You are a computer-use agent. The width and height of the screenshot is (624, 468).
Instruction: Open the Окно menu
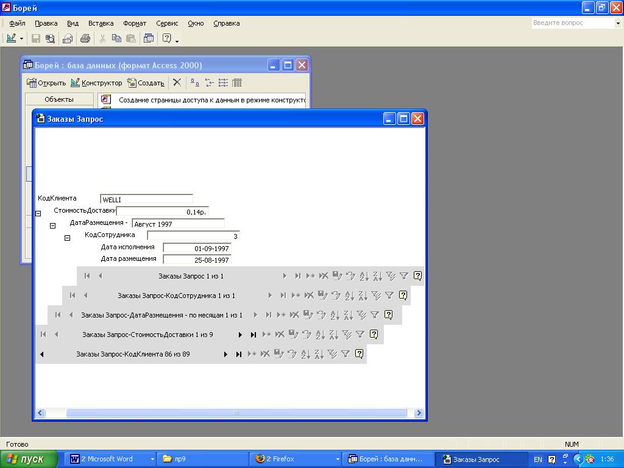(195, 23)
